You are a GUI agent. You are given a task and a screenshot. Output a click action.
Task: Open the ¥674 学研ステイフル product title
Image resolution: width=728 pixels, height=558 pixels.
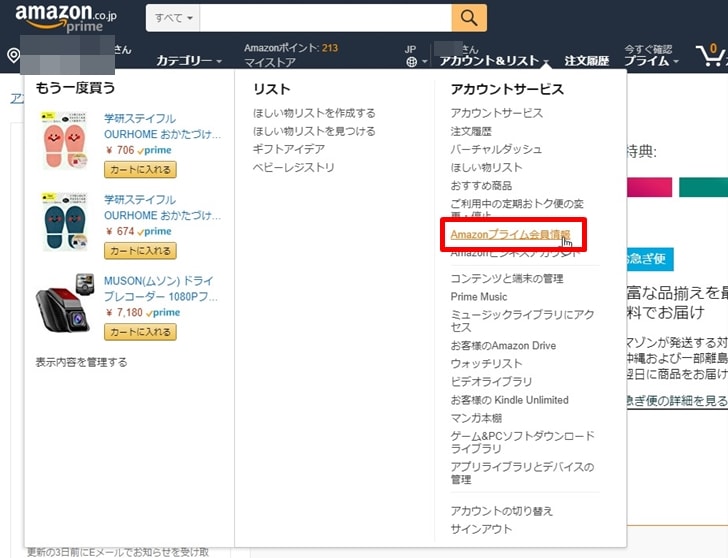(x=162, y=208)
